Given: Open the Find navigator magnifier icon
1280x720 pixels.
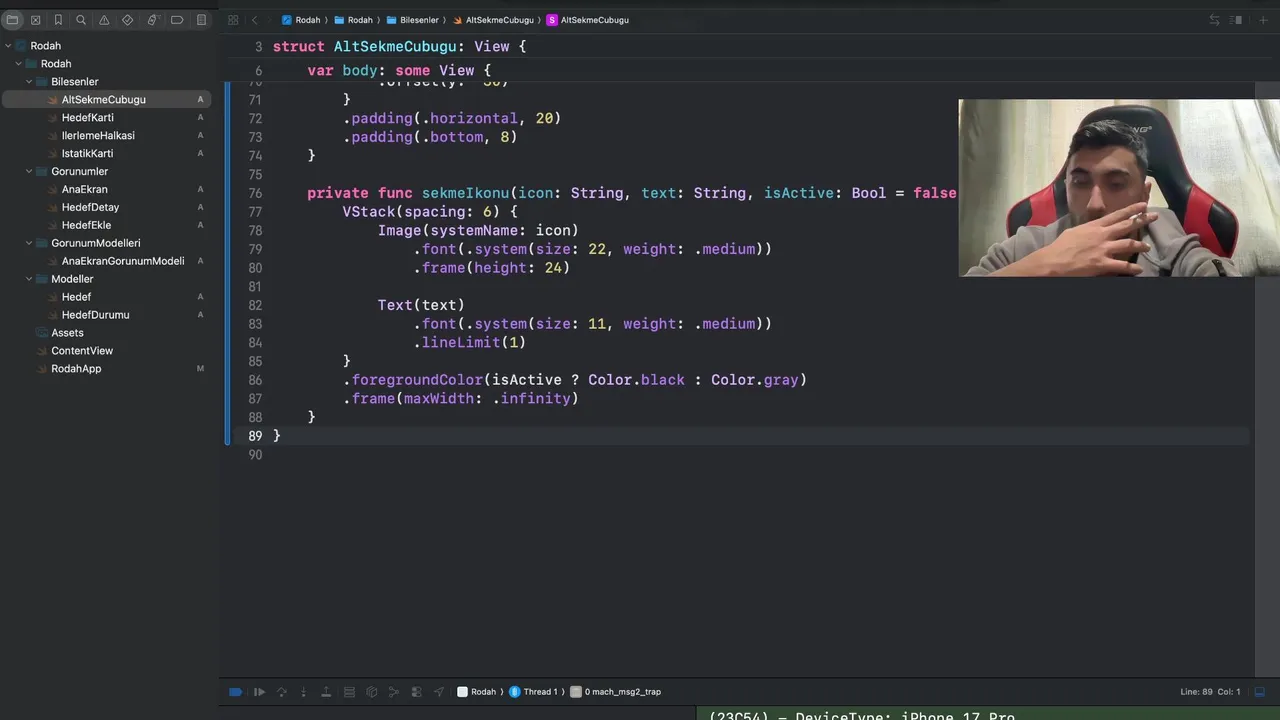Looking at the screenshot, I should (81, 20).
